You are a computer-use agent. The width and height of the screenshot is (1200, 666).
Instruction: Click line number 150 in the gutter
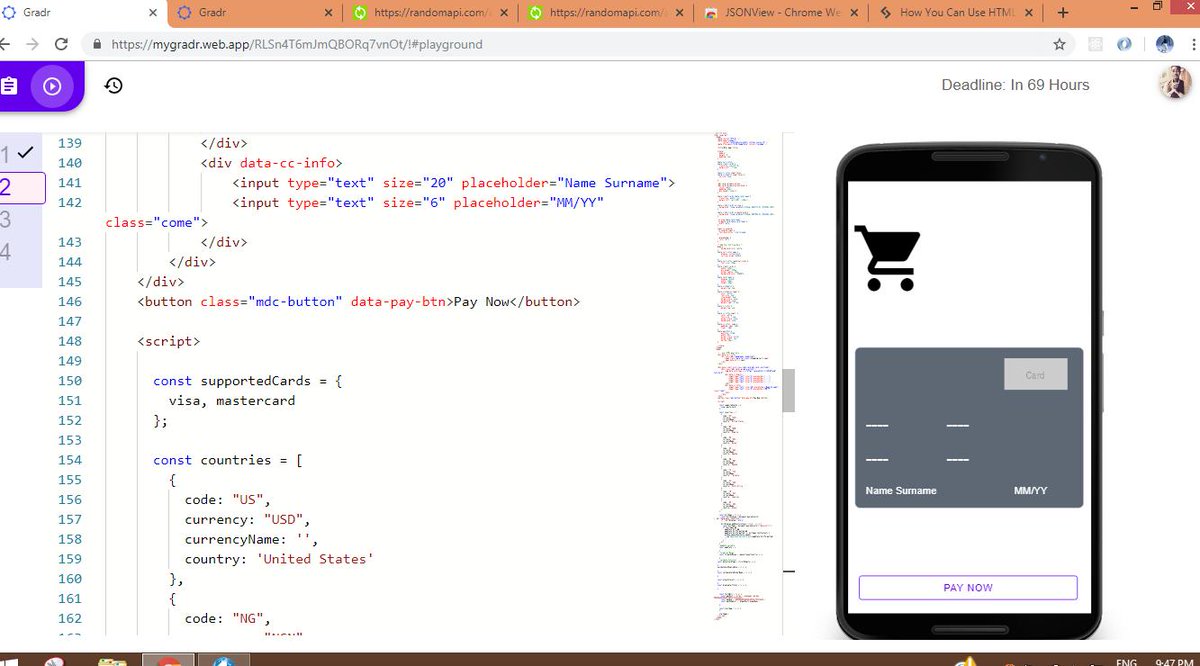click(x=70, y=381)
